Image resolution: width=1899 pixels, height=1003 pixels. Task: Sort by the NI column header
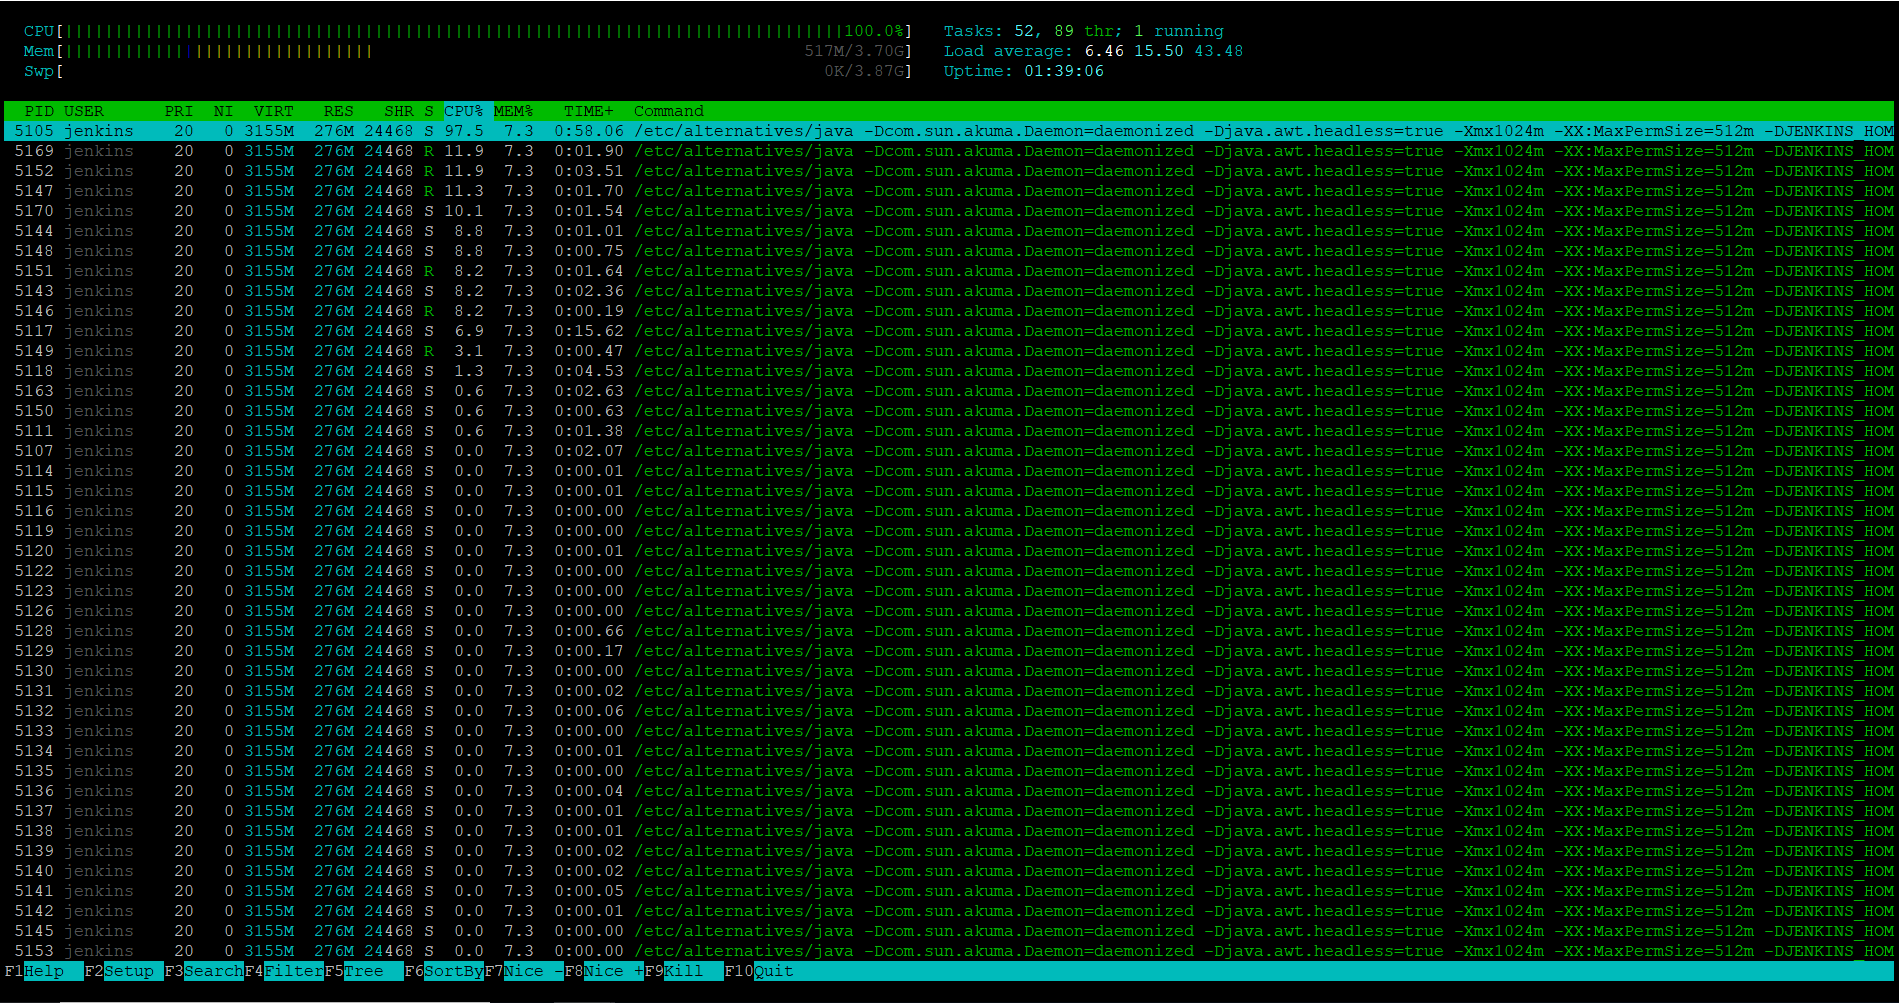pyautogui.click(x=223, y=111)
